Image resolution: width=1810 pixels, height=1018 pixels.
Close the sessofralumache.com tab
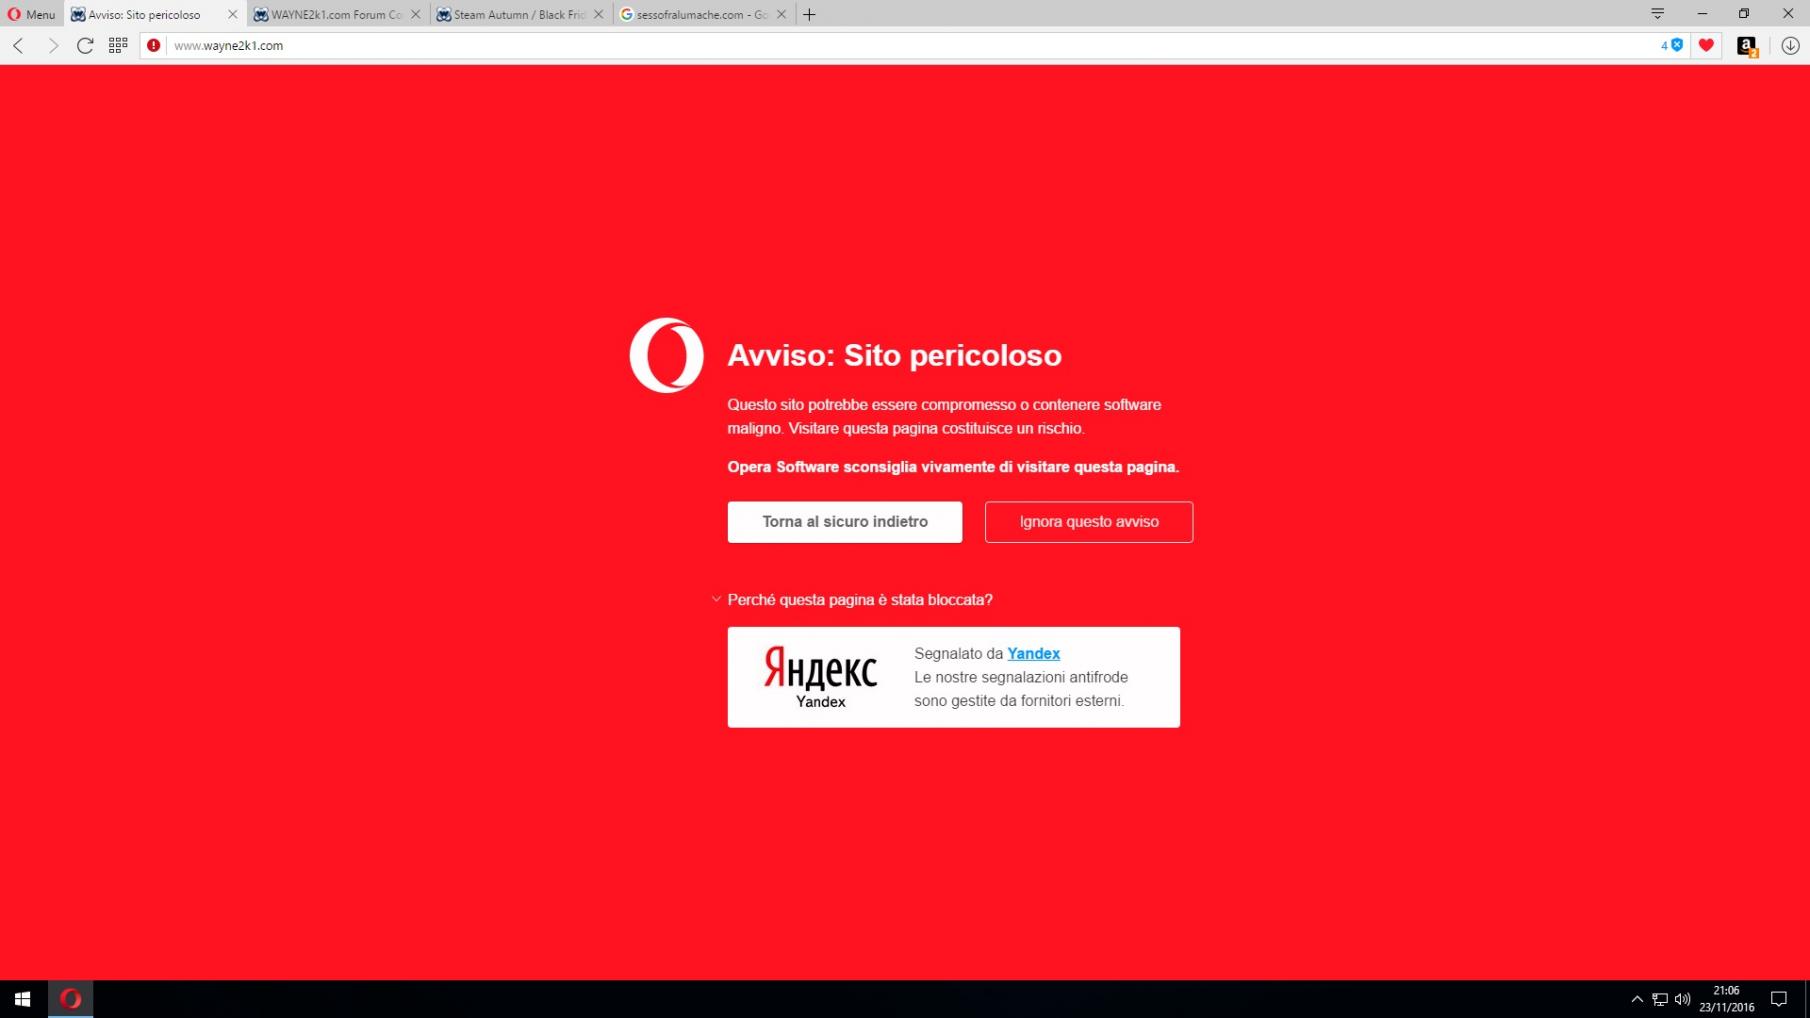click(x=781, y=15)
